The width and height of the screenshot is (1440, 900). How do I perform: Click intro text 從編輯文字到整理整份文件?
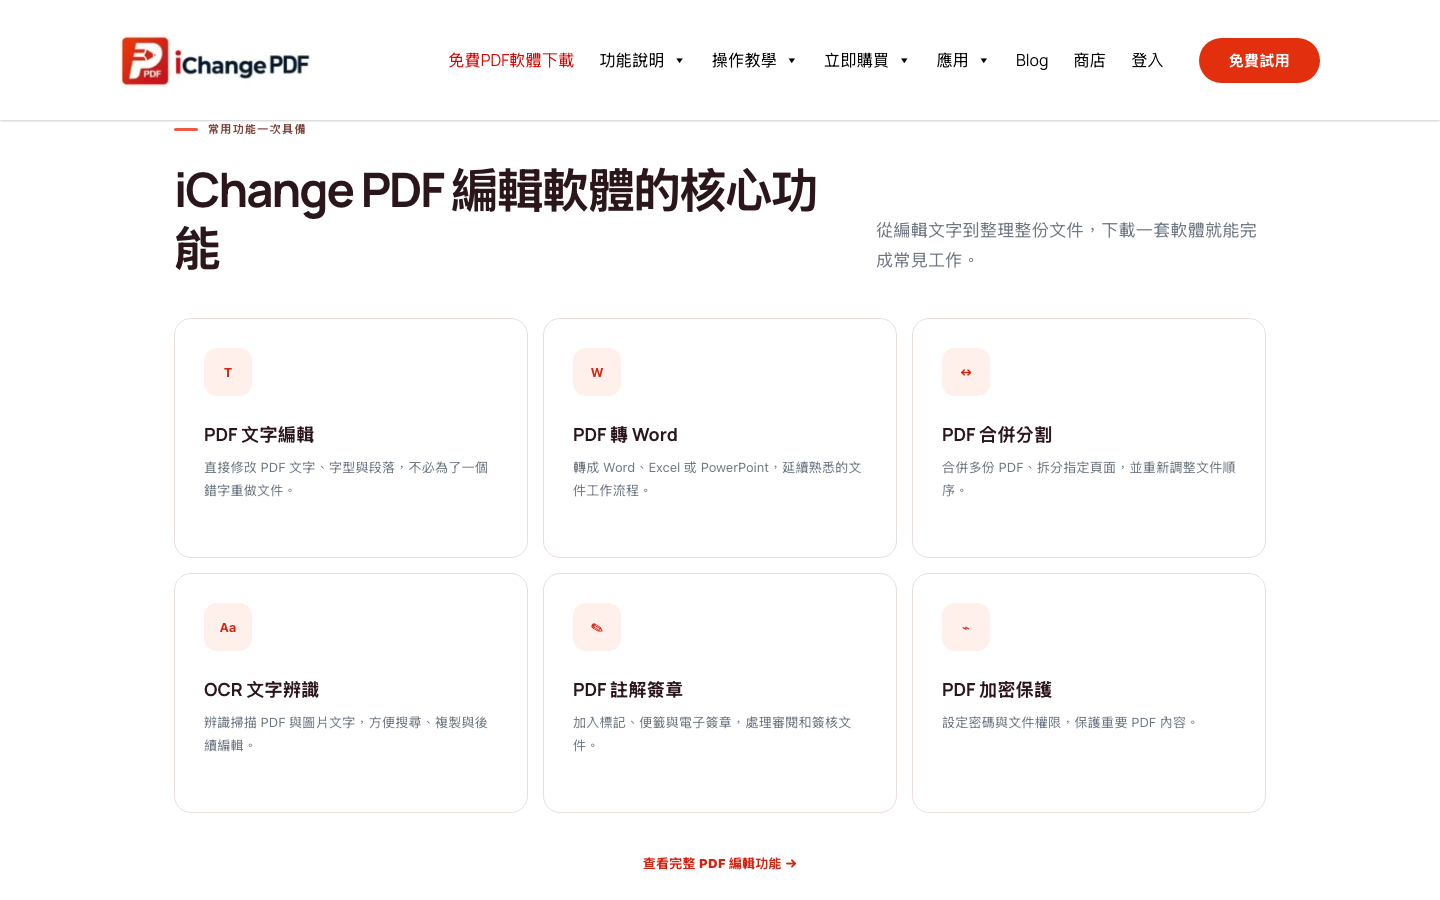pyautogui.click(x=1066, y=245)
